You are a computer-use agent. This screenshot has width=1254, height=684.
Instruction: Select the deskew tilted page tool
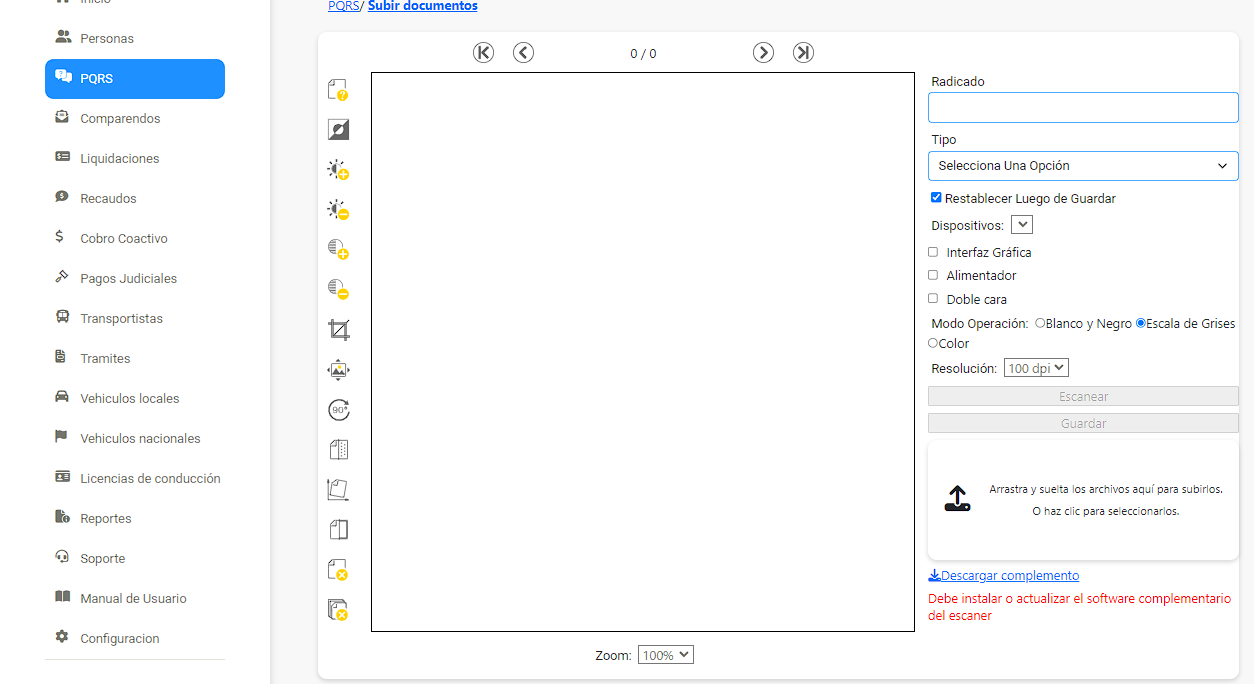338,490
